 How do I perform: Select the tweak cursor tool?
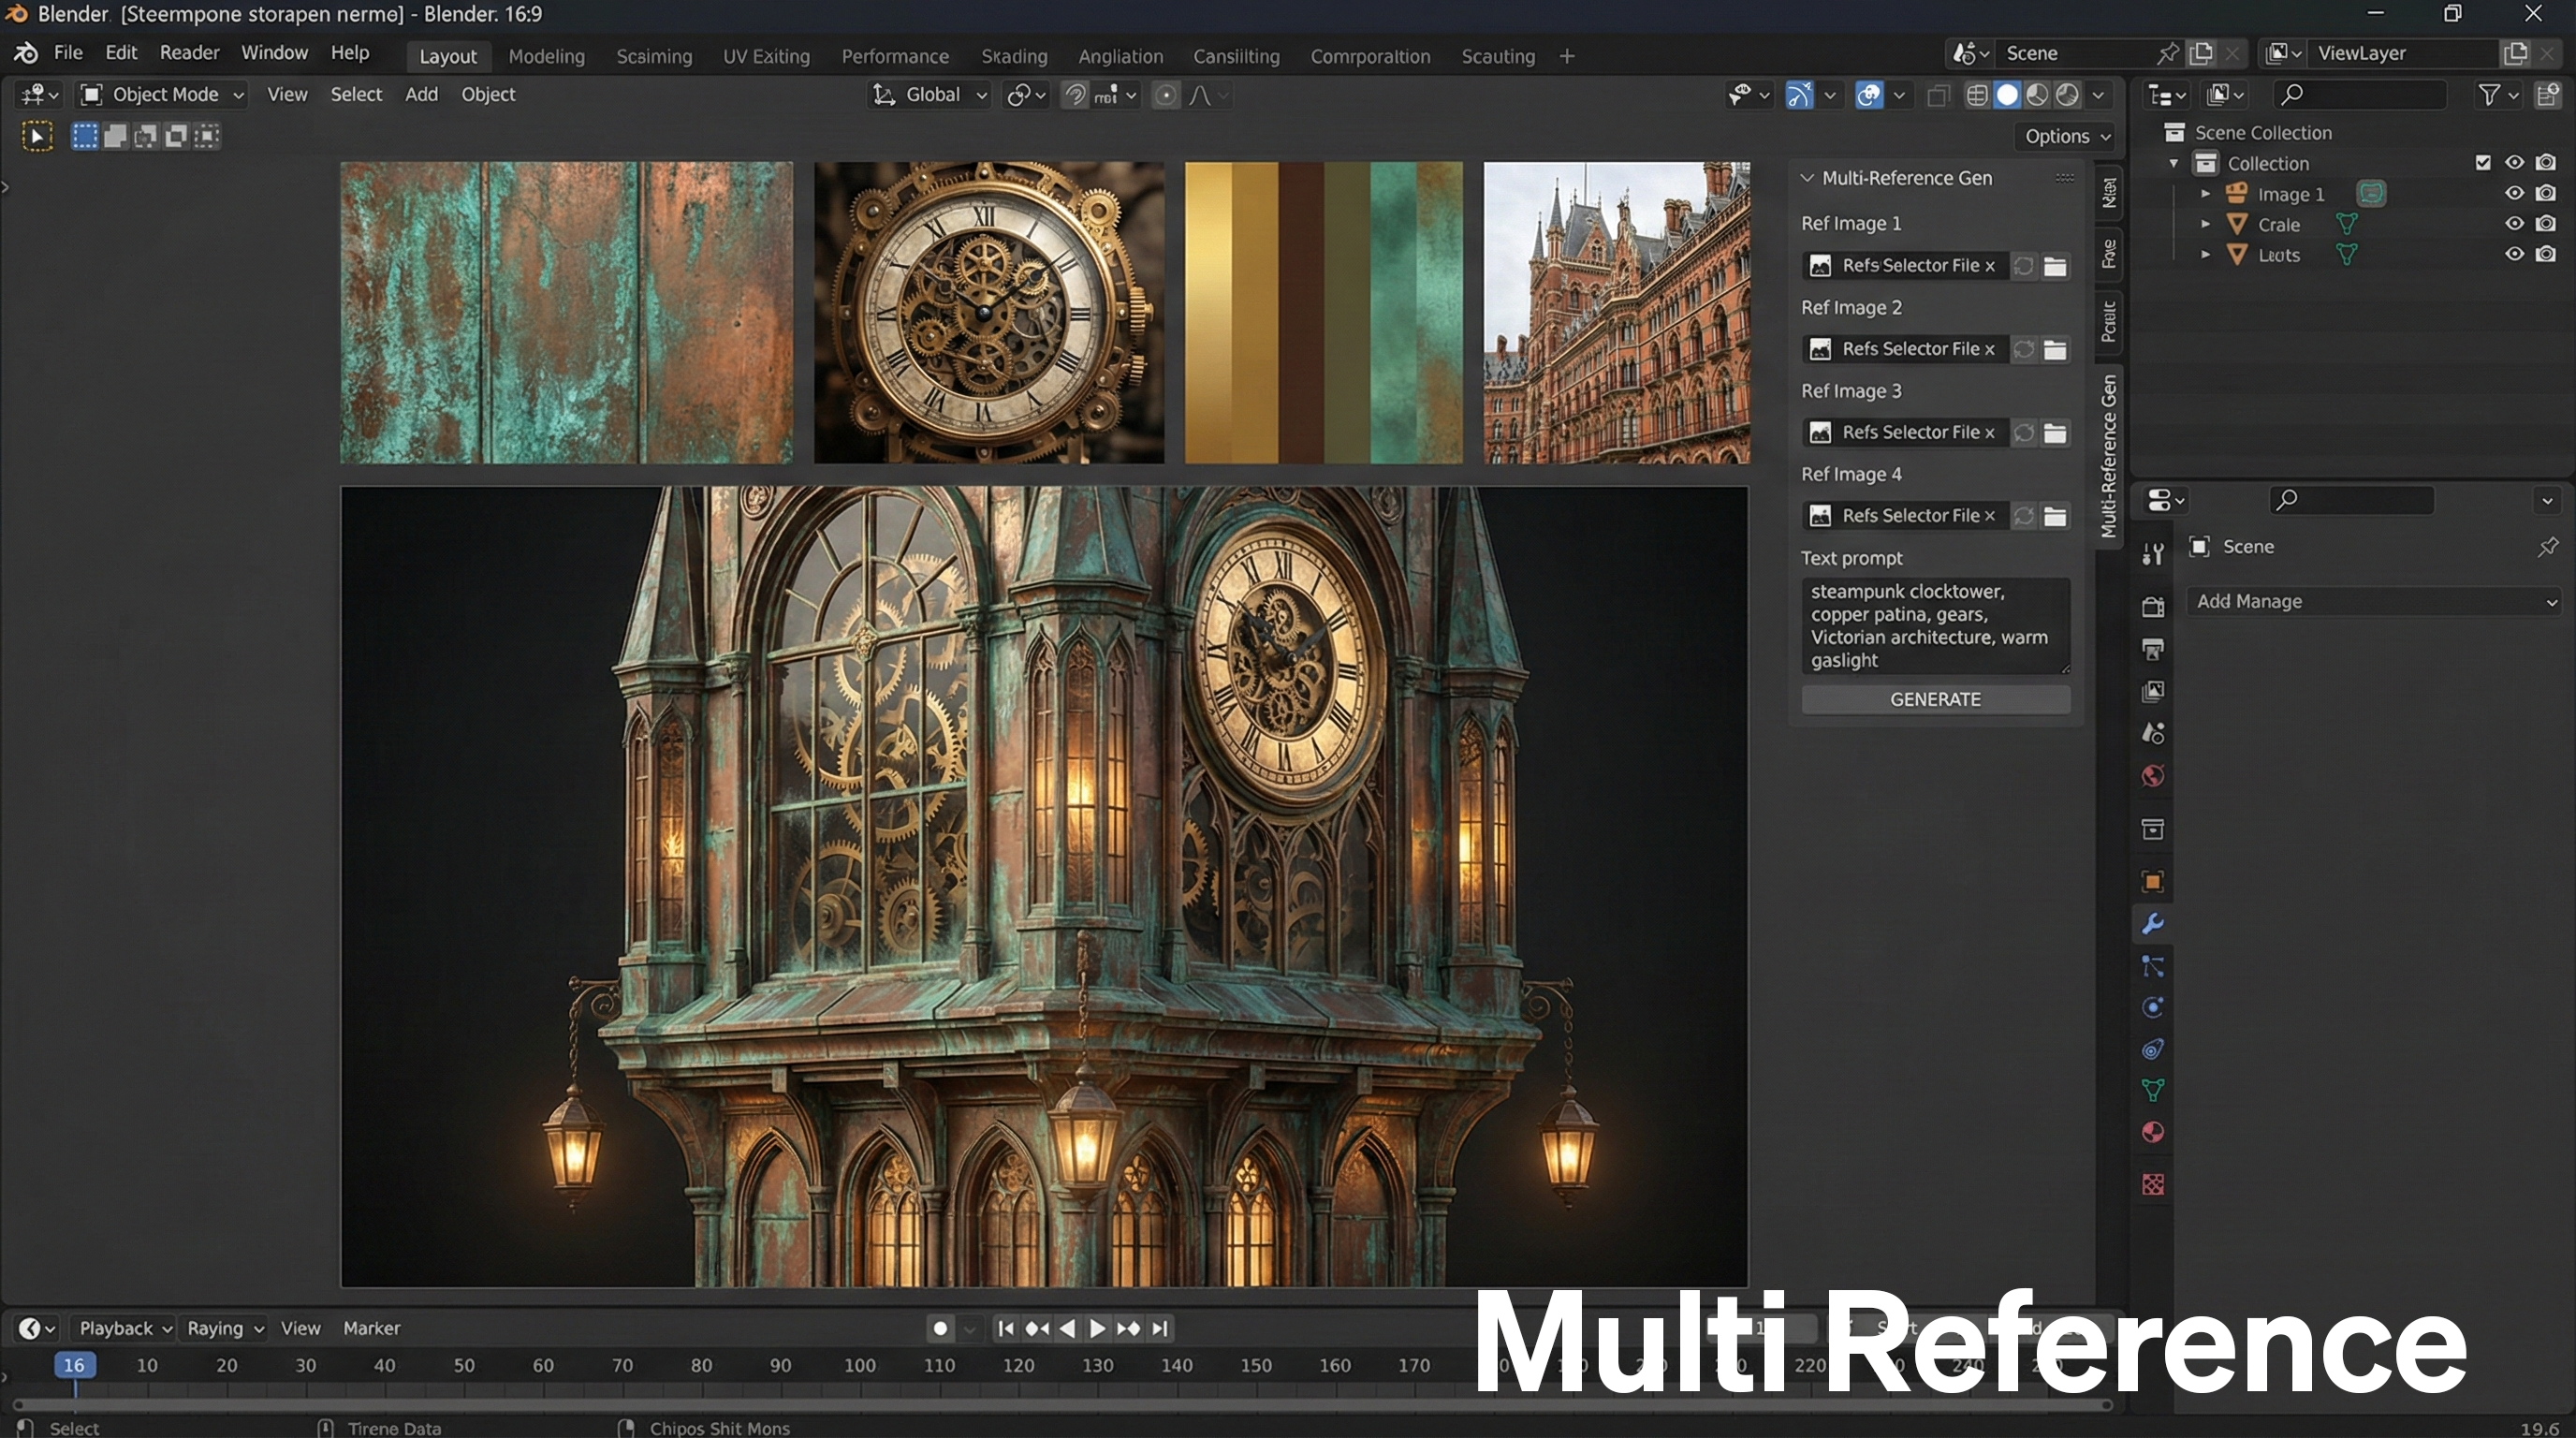[37, 136]
